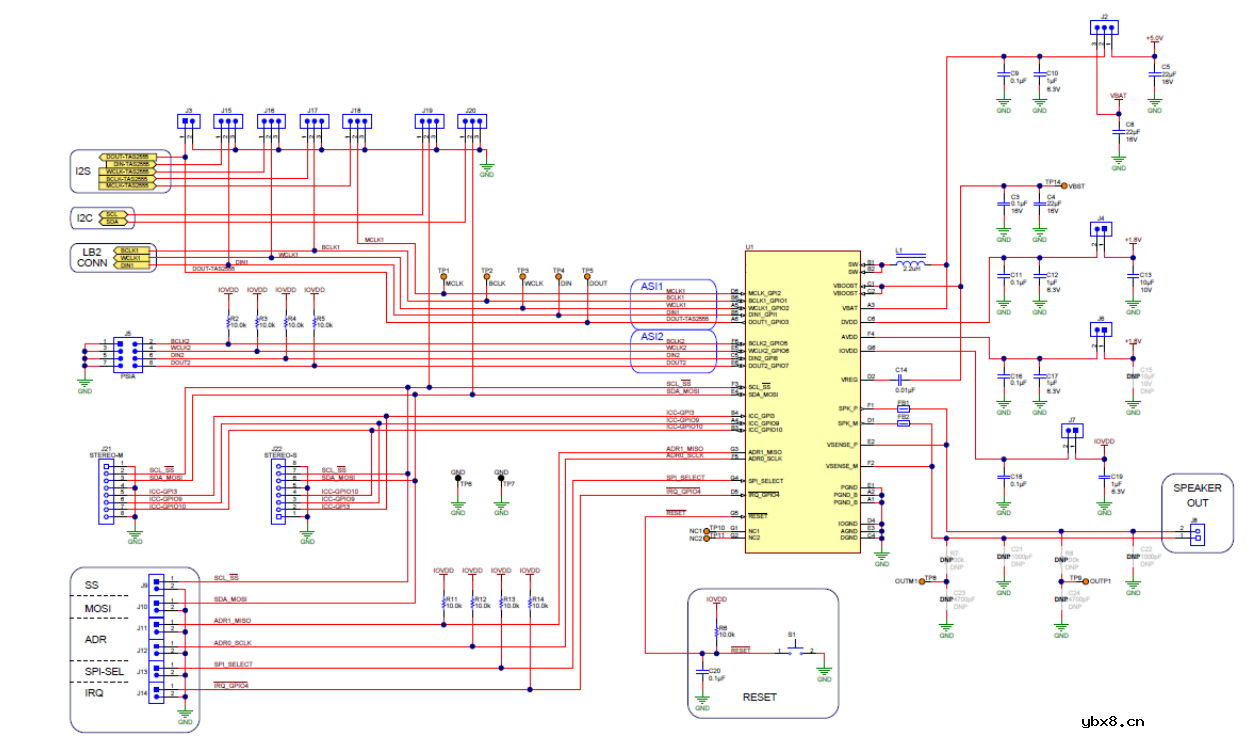Click the C14 0.01µF capacitor
Screen dimensions: 1260x752
pos(901,378)
